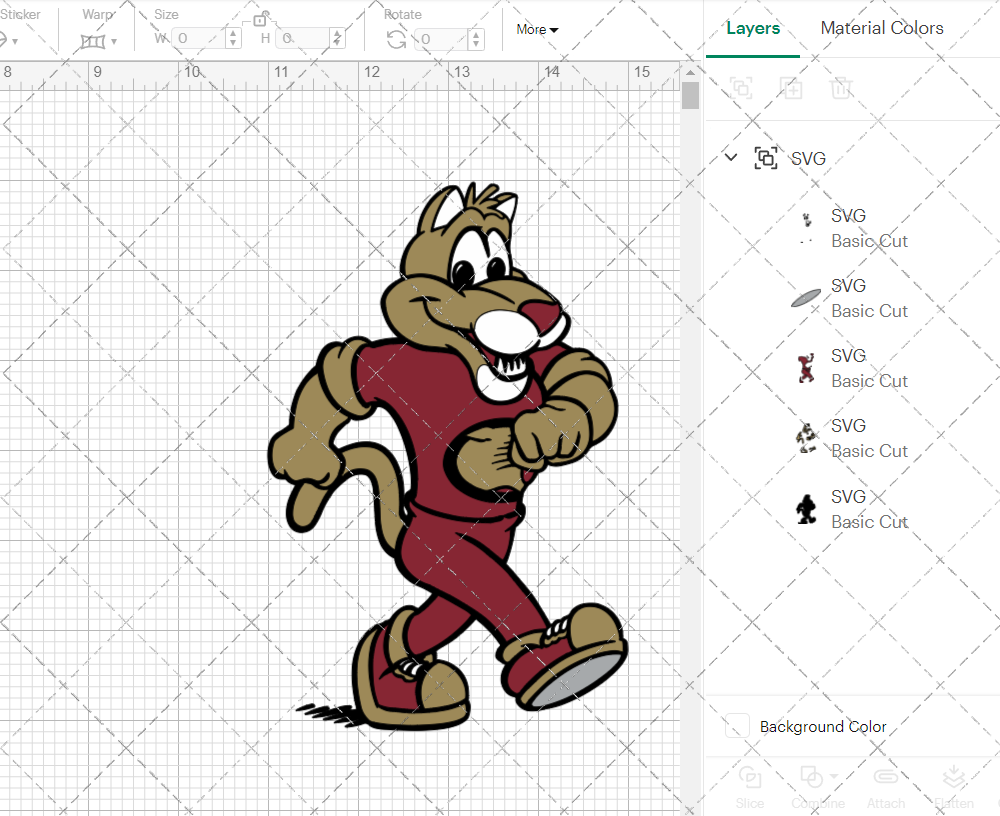Open the More dropdown menu
The image size is (1000, 816).
coord(537,29)
